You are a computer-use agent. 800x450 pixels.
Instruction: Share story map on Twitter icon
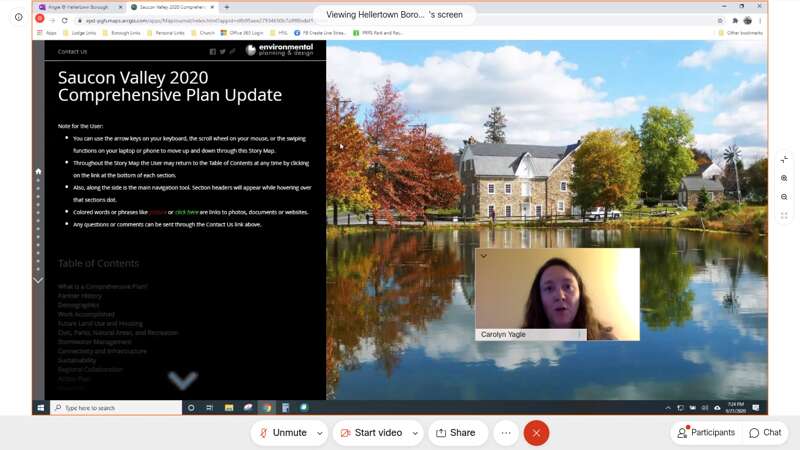(222, 52)
